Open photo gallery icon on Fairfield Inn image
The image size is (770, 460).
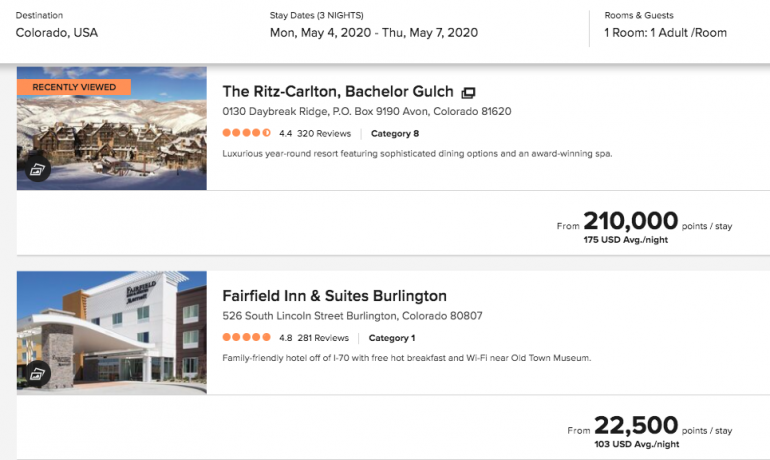click(38, 373)
